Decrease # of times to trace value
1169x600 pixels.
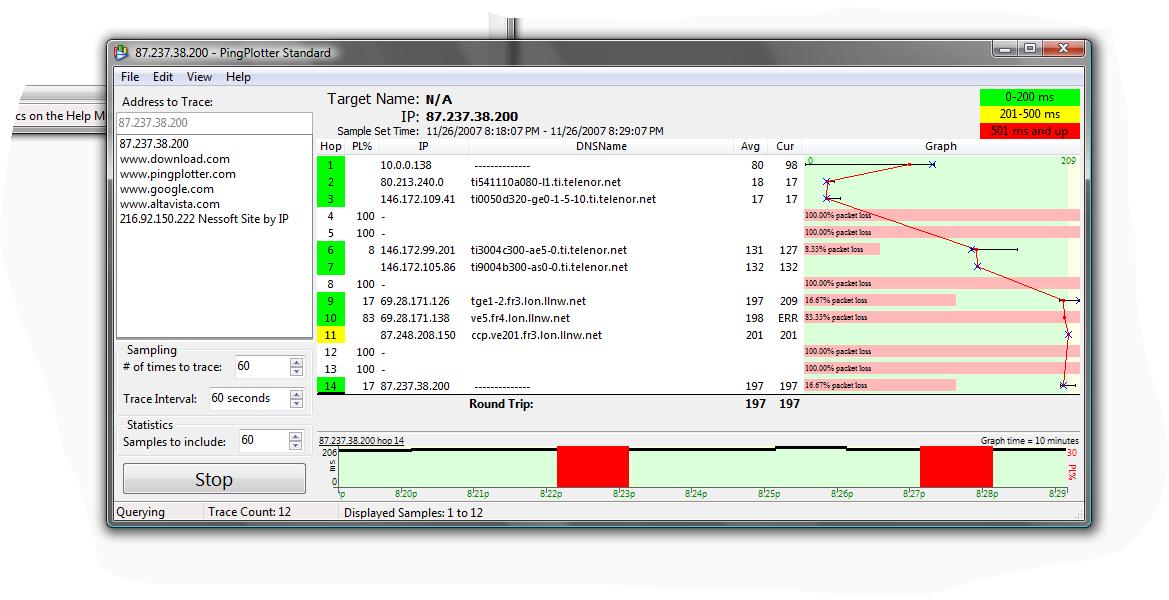pyautogui.click(x=297, y=370)
